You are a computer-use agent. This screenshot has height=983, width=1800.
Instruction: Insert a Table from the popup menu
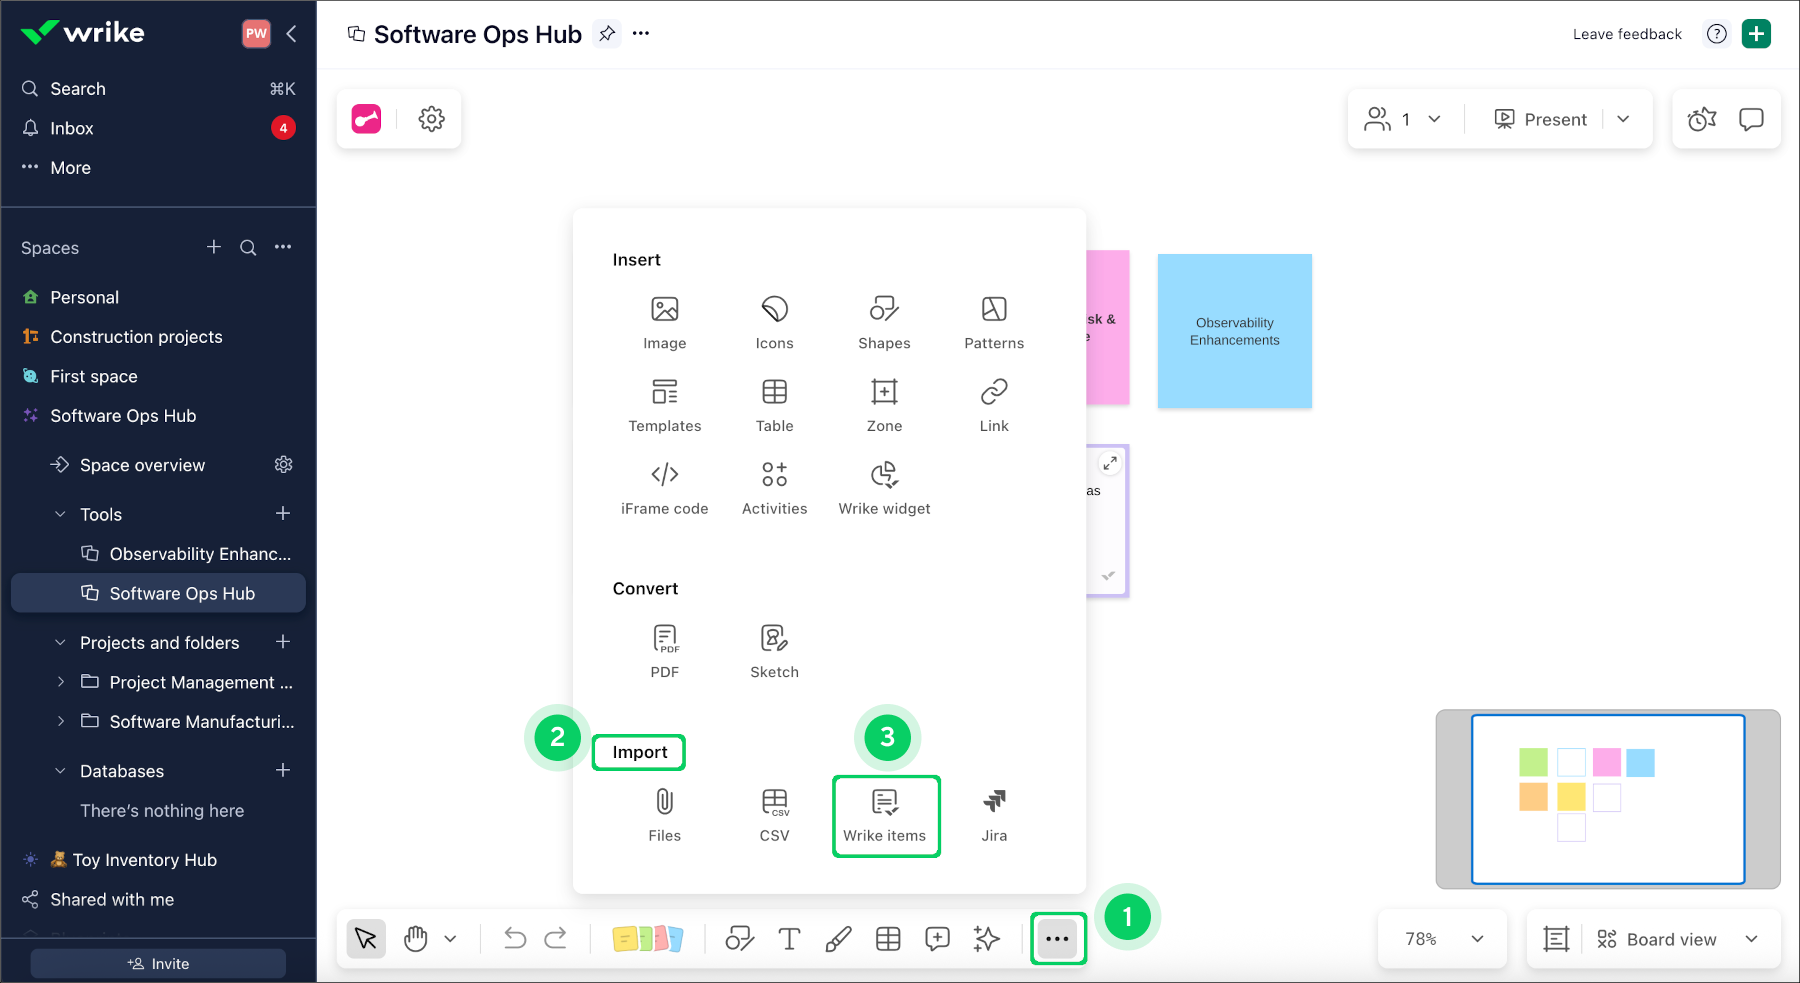tap(775, 405)
